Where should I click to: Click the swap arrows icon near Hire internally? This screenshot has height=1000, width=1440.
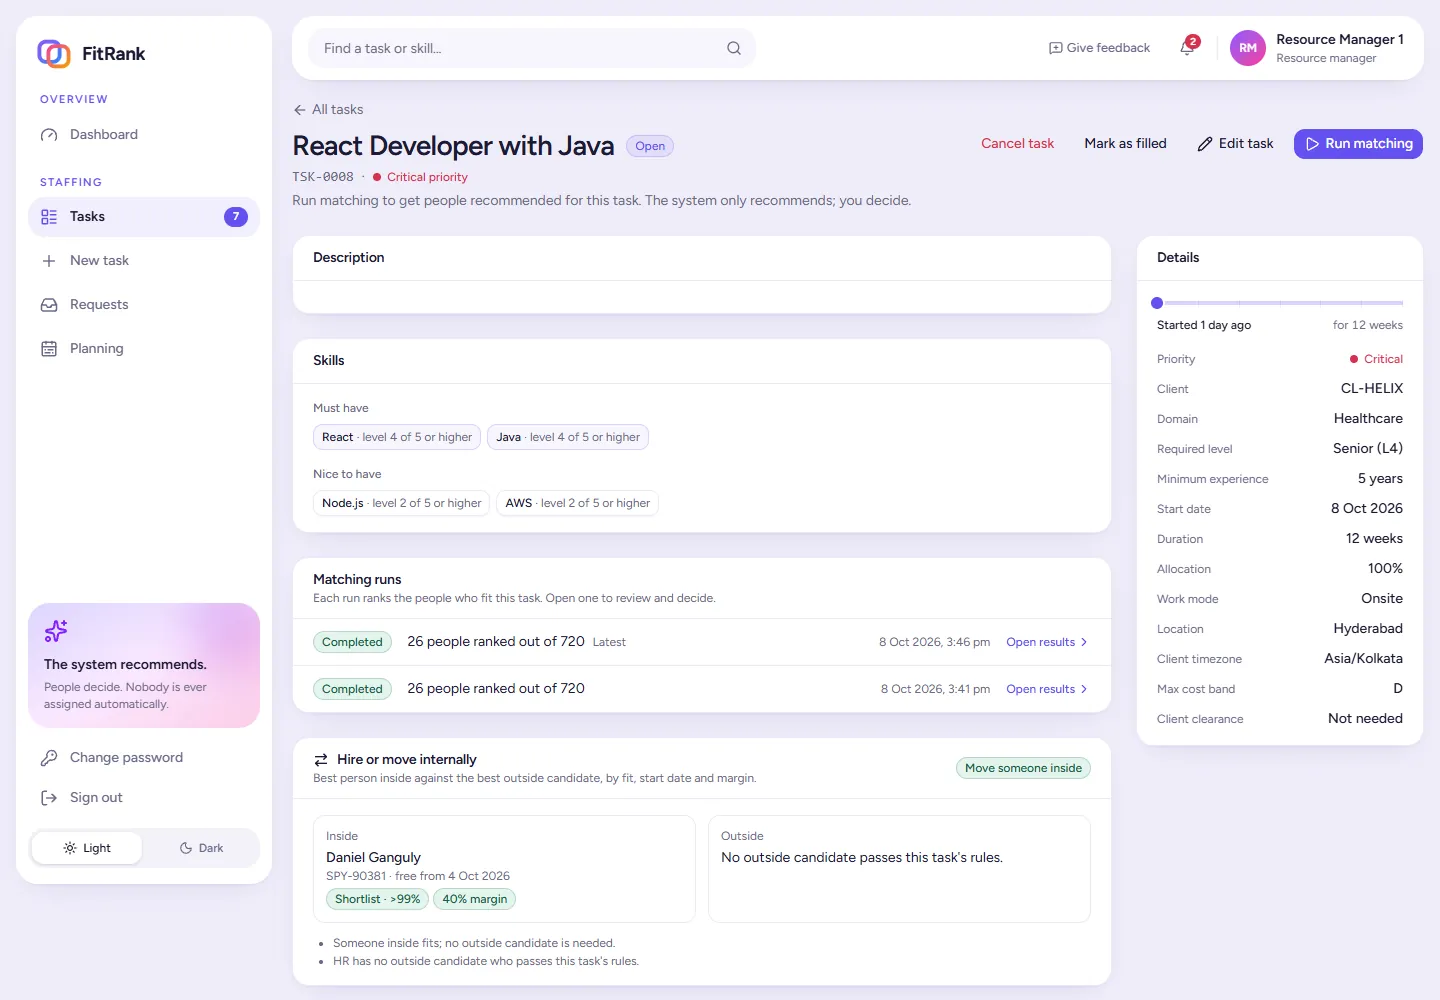coord(321,760)
